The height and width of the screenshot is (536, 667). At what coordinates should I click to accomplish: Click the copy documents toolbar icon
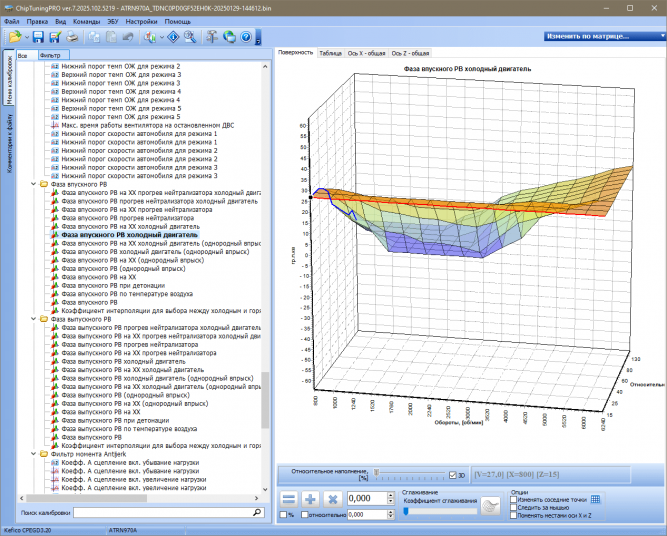click(94, 37)
